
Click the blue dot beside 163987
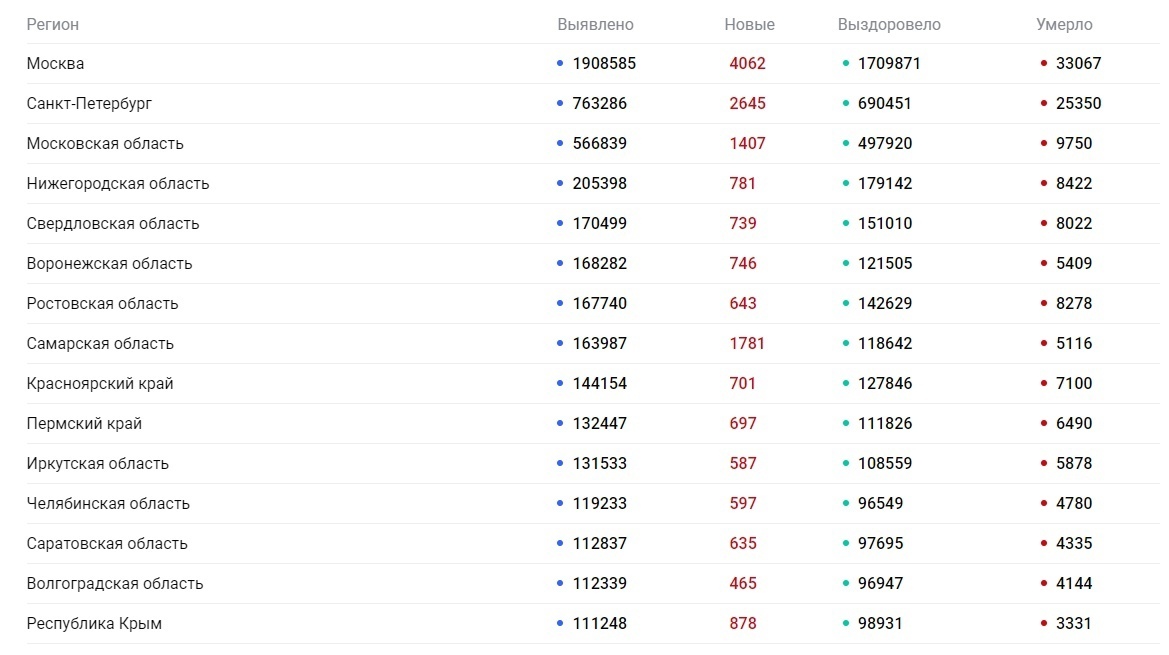[x=560, y=343]
